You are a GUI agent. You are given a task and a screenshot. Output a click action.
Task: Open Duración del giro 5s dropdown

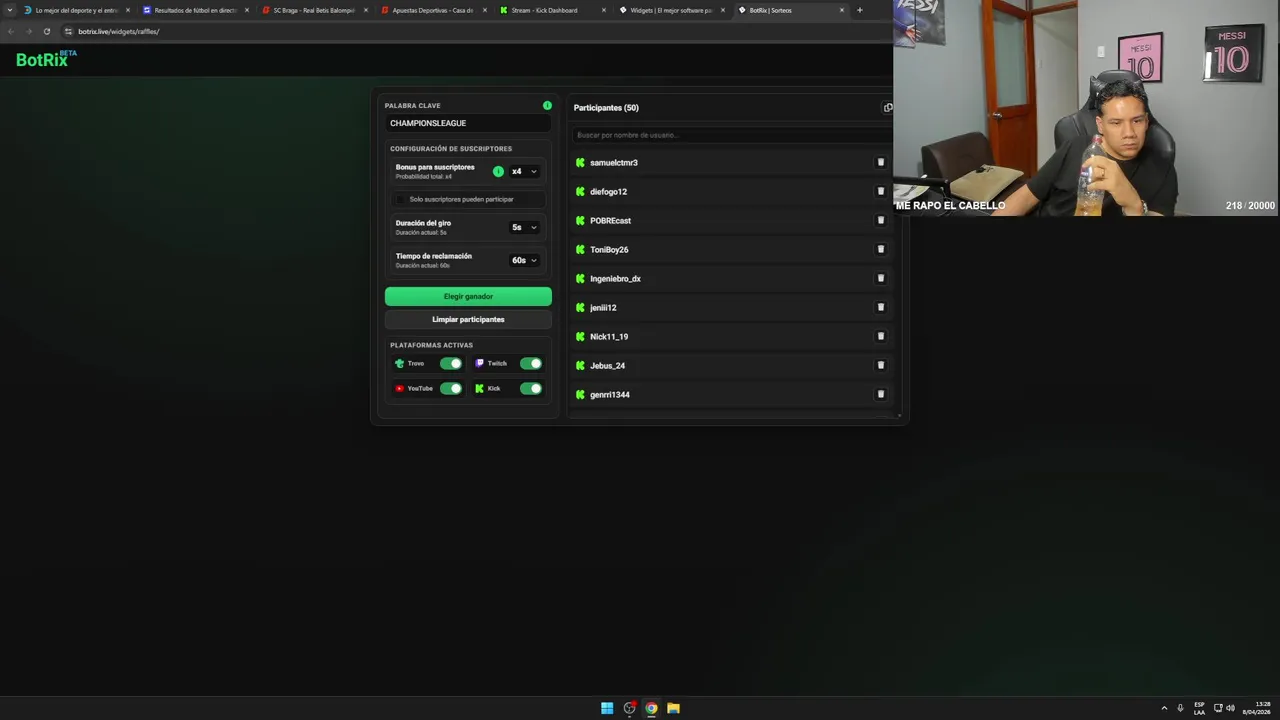pyautogui.click(x=524, y=227)
